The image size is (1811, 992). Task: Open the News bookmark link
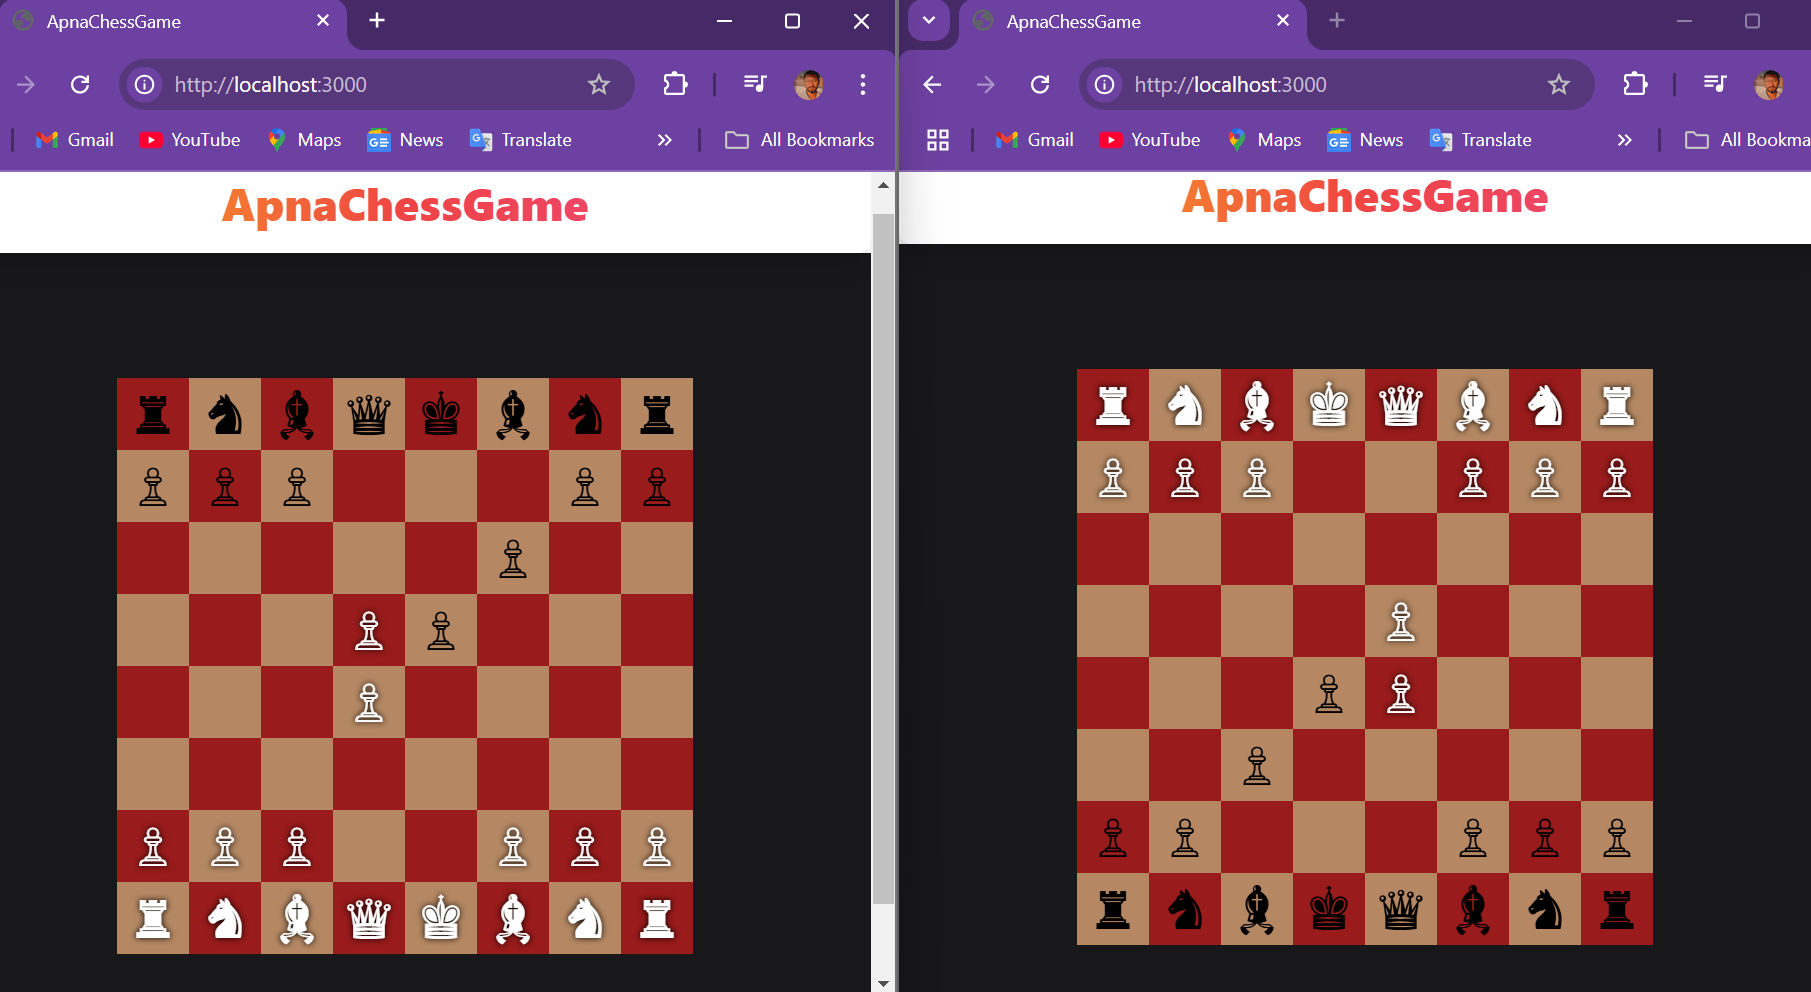coord(405,139)
